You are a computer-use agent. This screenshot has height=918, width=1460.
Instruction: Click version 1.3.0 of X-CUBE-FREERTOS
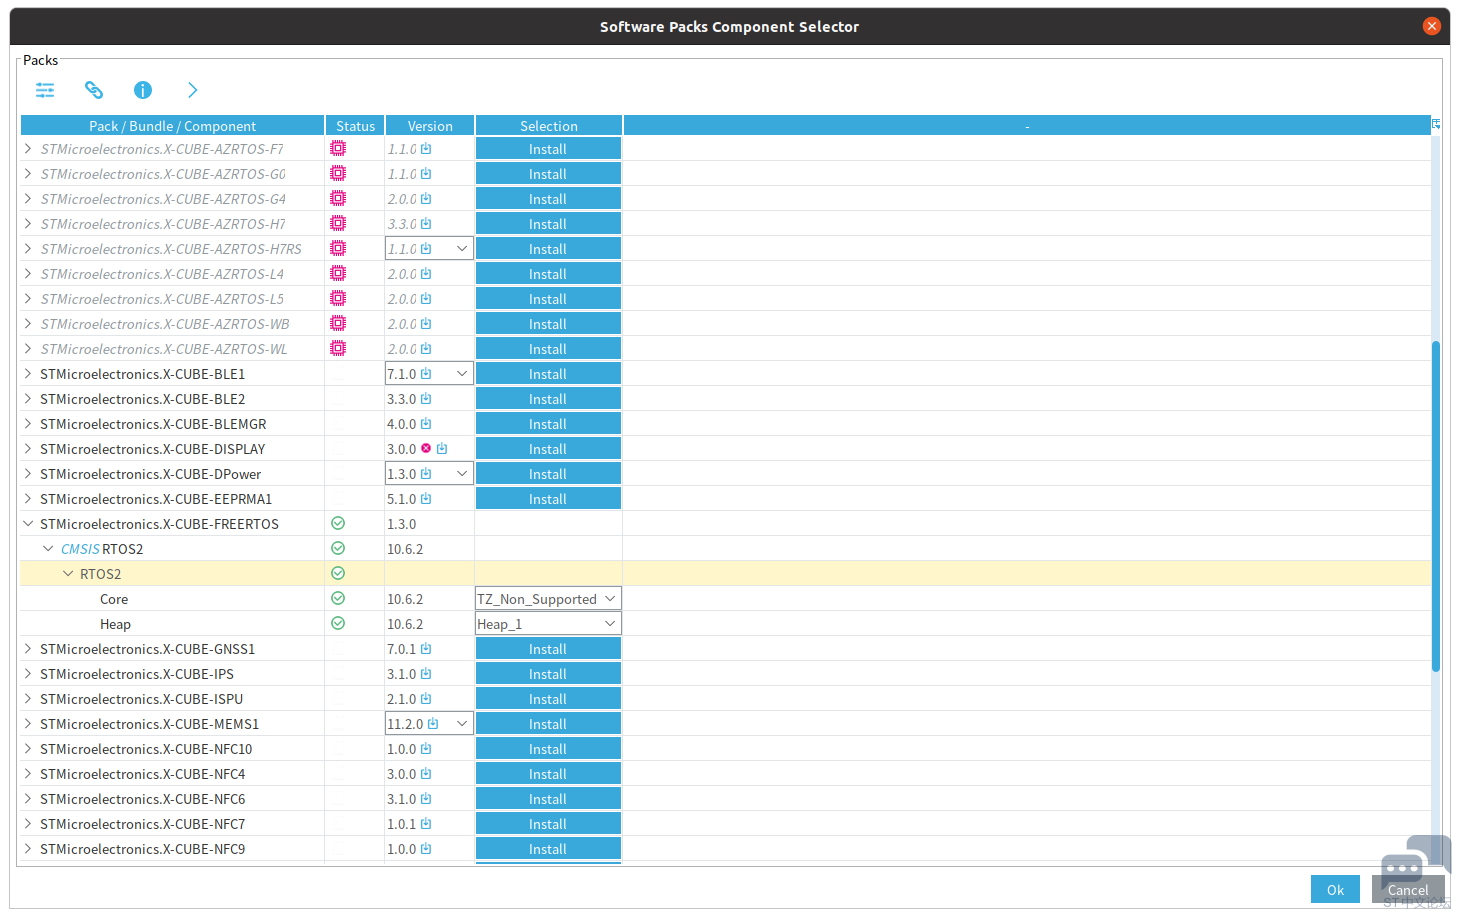pyautogui.click(x=402, y=524)
